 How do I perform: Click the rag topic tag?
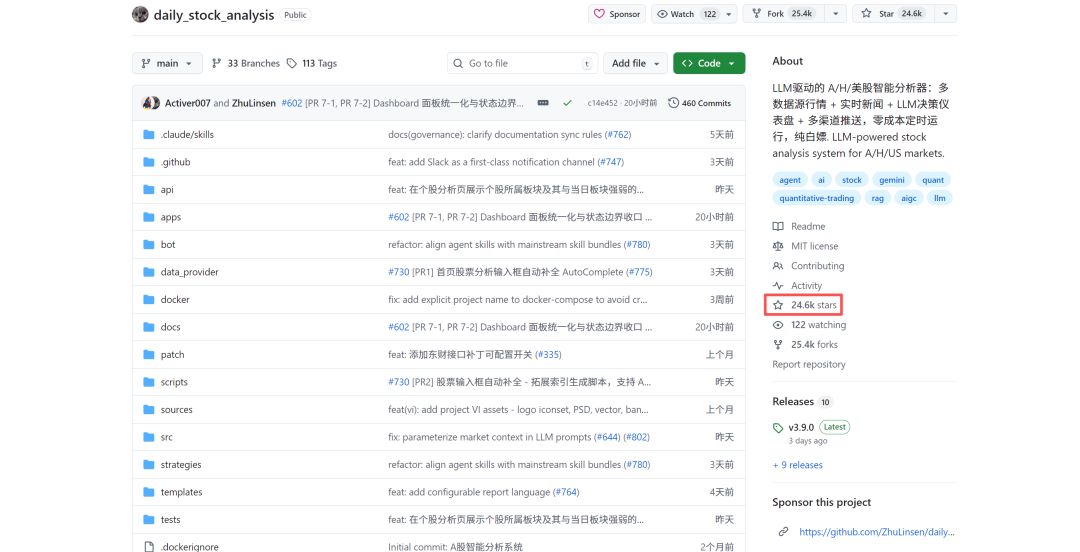(x=878, y=198)
